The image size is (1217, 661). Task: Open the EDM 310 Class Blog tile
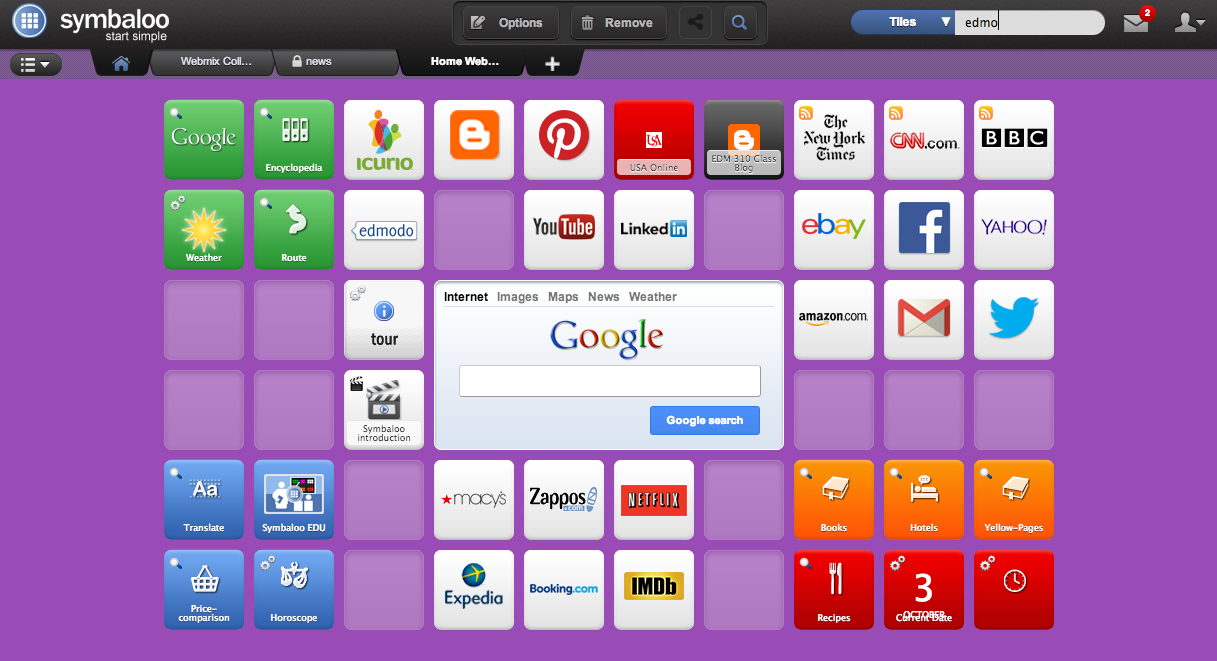pyautogui.click(x=744, y=140)
